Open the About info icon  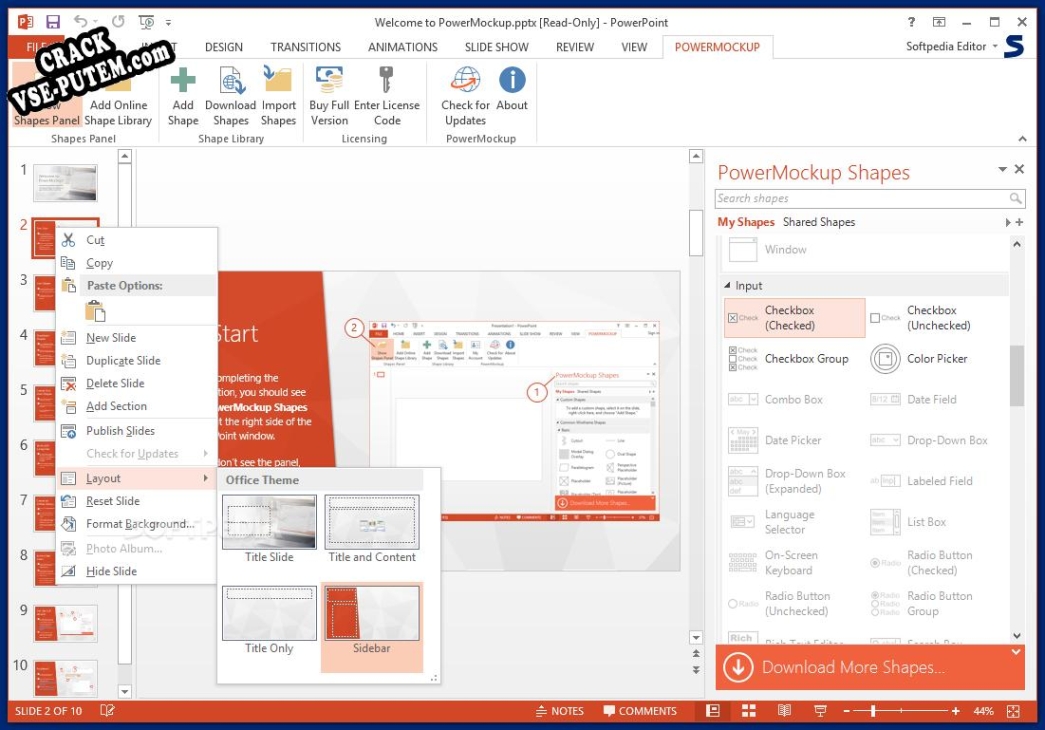[x=512, y=80]
